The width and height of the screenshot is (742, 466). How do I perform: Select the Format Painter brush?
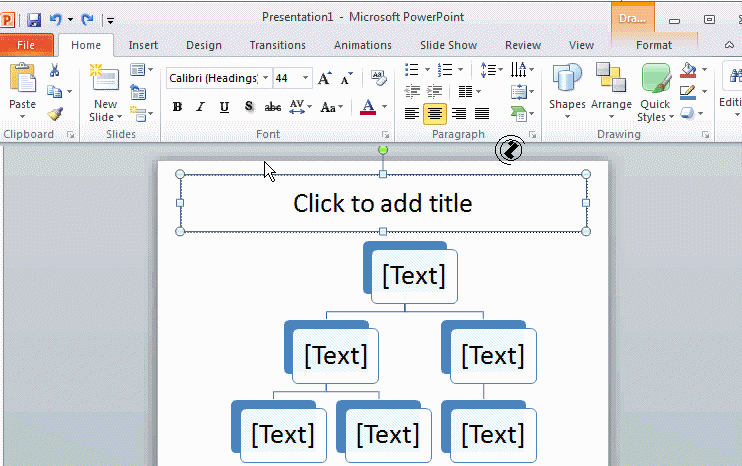pos(55,114)
